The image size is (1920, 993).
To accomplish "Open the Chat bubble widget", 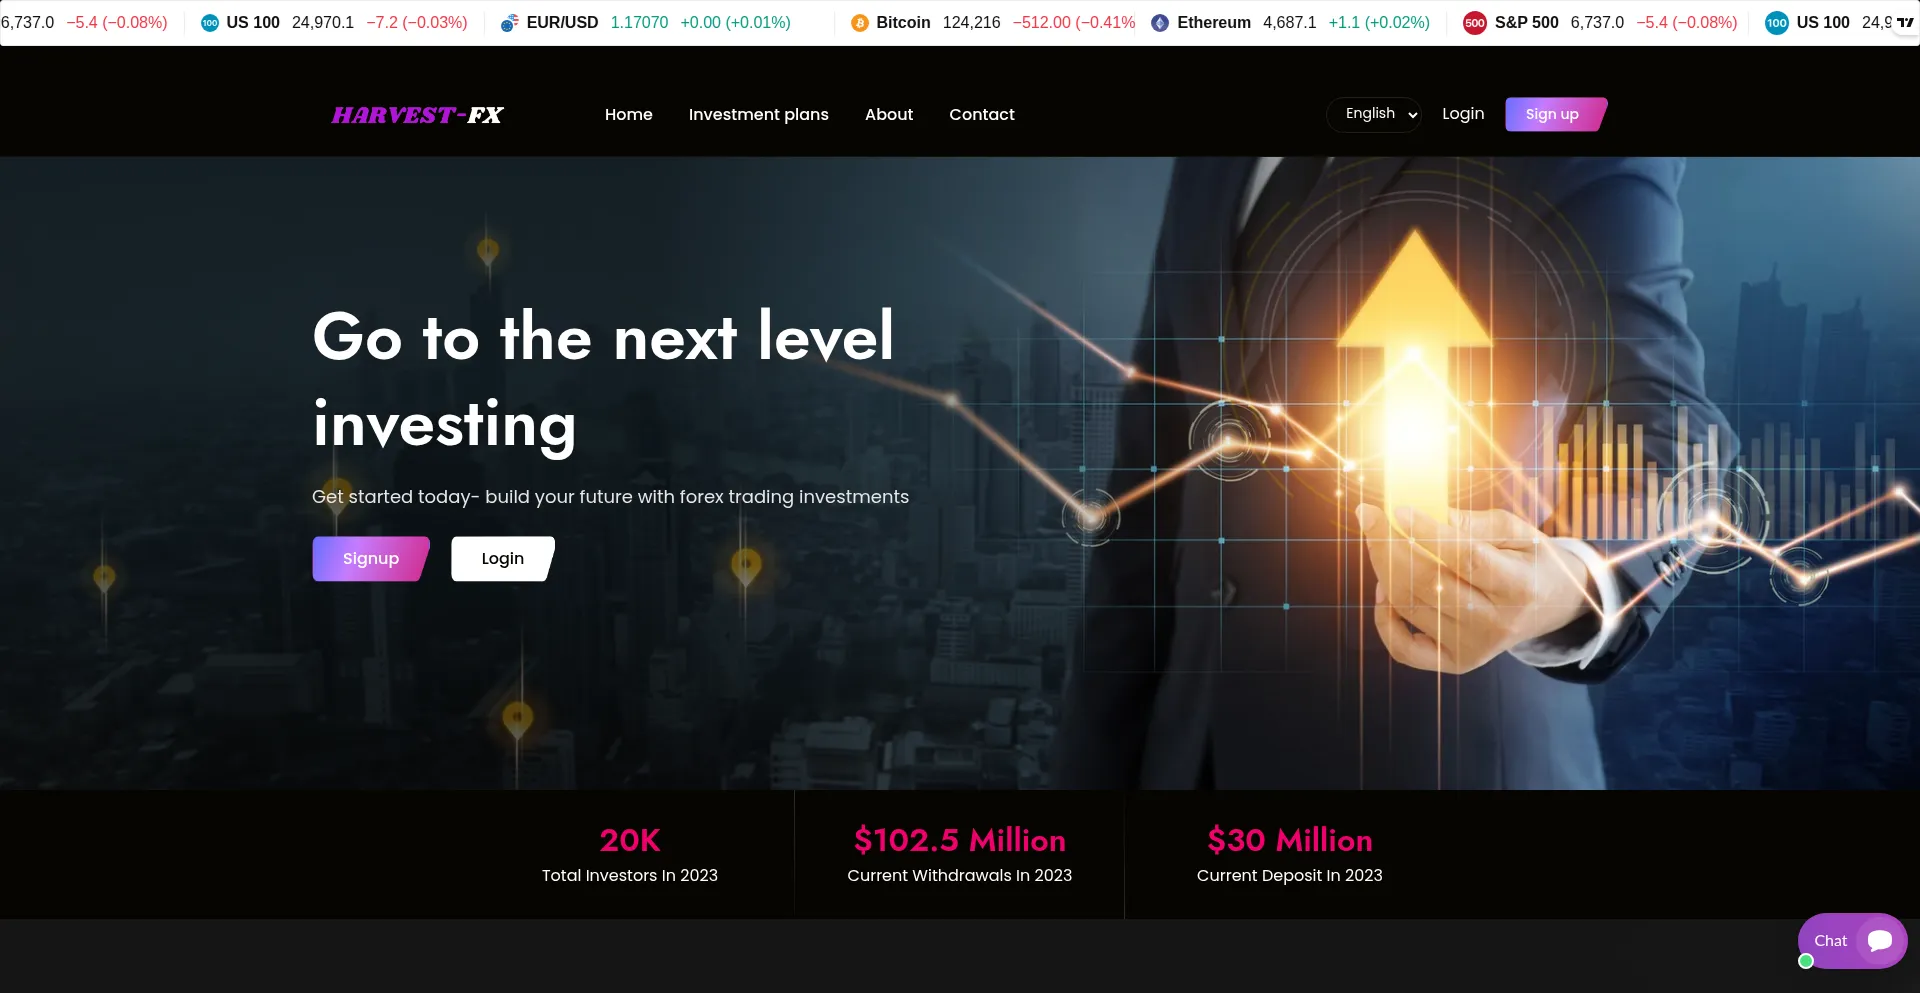I will click(x=1852, y=941).
